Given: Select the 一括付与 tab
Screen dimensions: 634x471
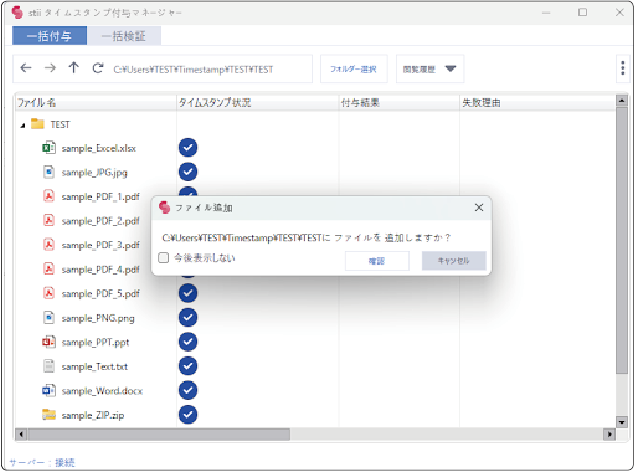Looking at the screenshot, I should pyautogui.click(x=50, y=36).
